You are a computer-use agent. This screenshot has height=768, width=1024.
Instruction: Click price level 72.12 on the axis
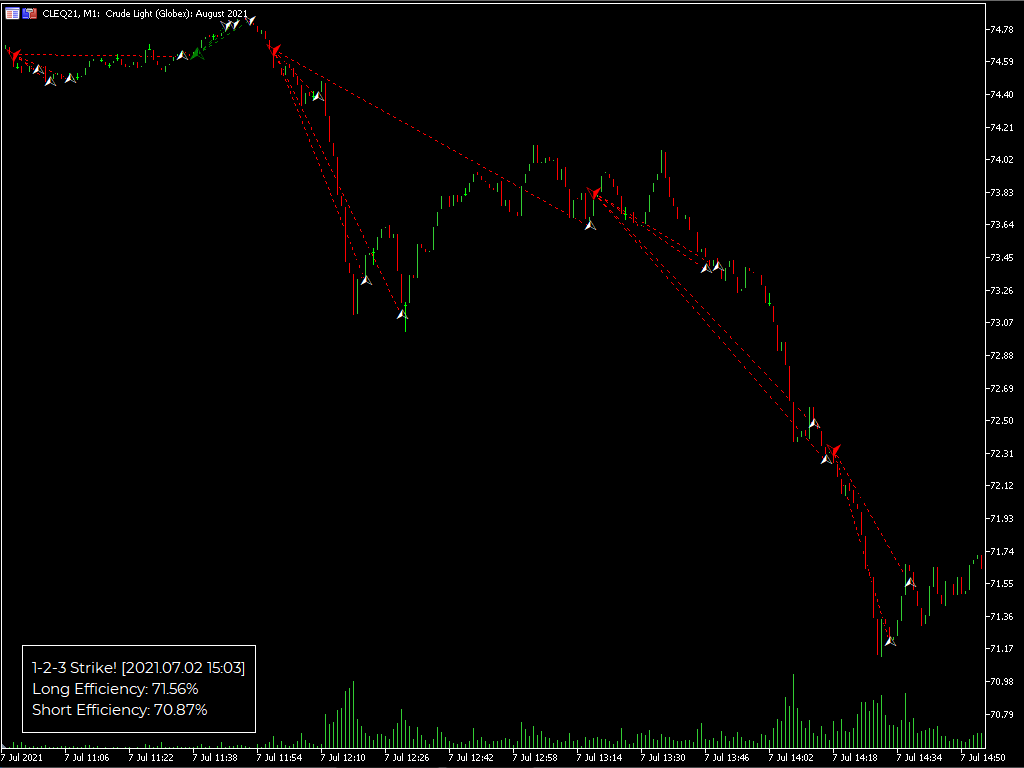pyautogui.click(x=1002, y=486)
